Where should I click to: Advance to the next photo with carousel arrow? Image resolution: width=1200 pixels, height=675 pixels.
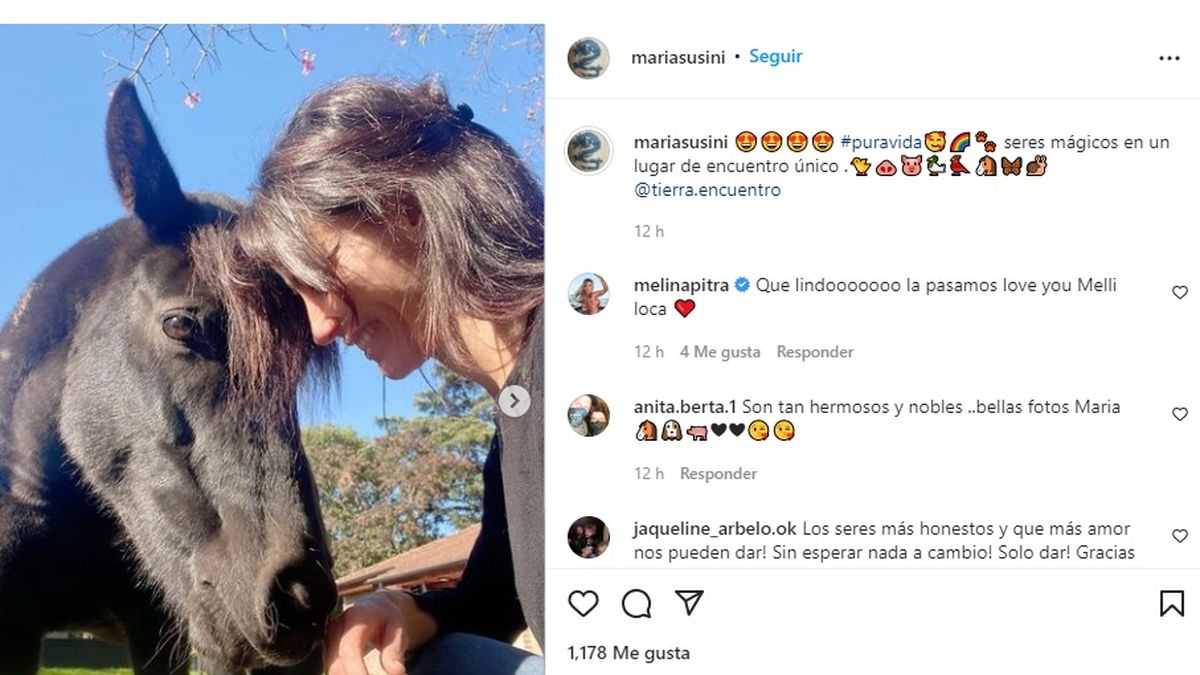514,401
